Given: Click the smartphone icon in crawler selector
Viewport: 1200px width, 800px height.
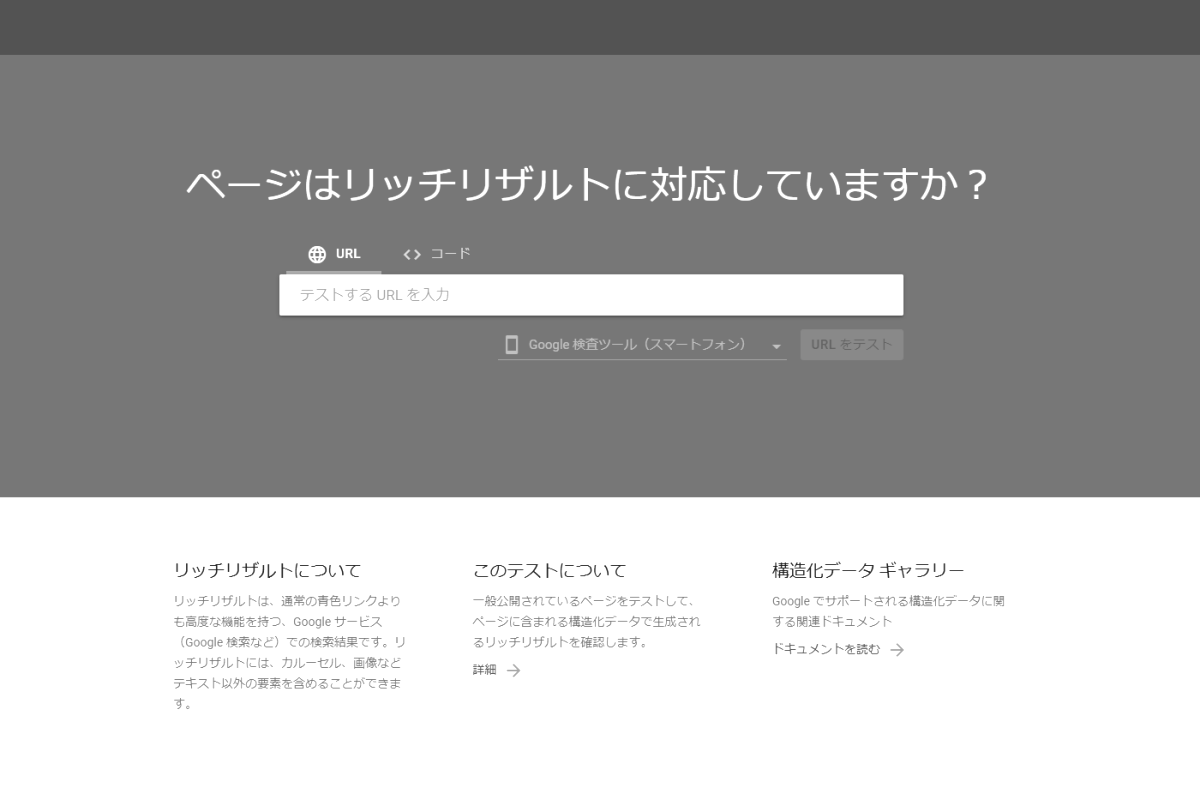Looking at the screenshot, I should point(512,345).
